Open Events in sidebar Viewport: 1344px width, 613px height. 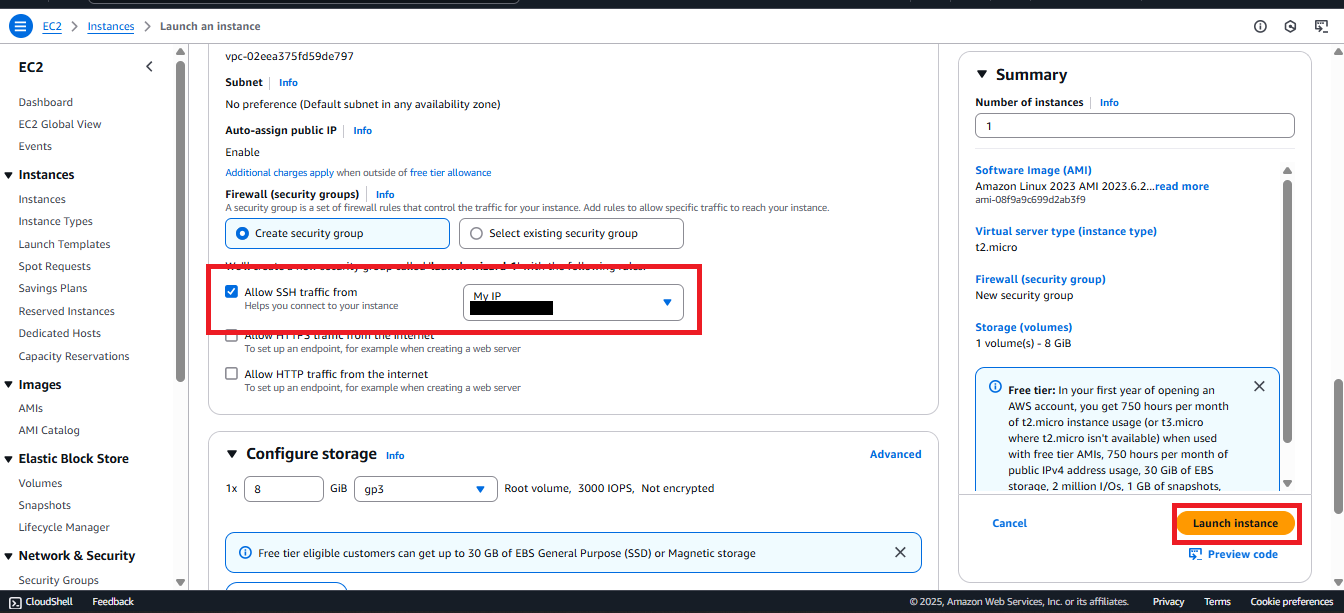click(35, 146)
